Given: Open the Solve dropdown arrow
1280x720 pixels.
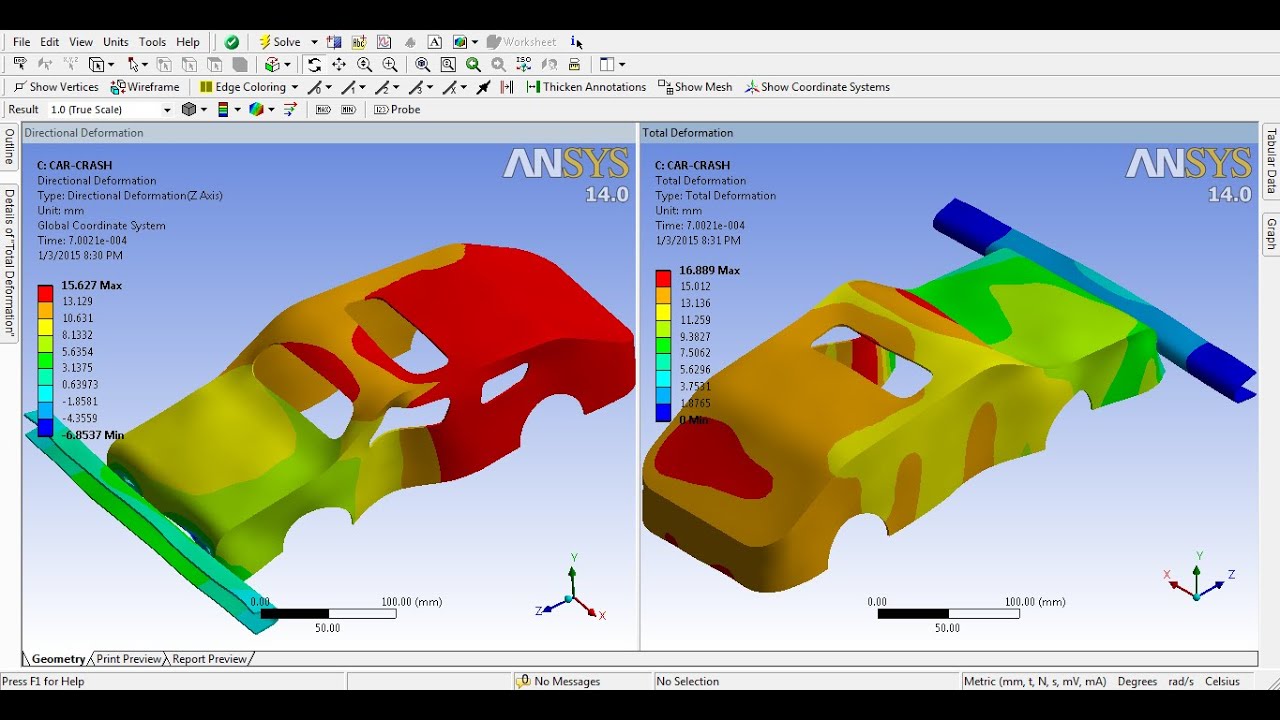Looking at the screenshot, I should (x=314, y=42).
